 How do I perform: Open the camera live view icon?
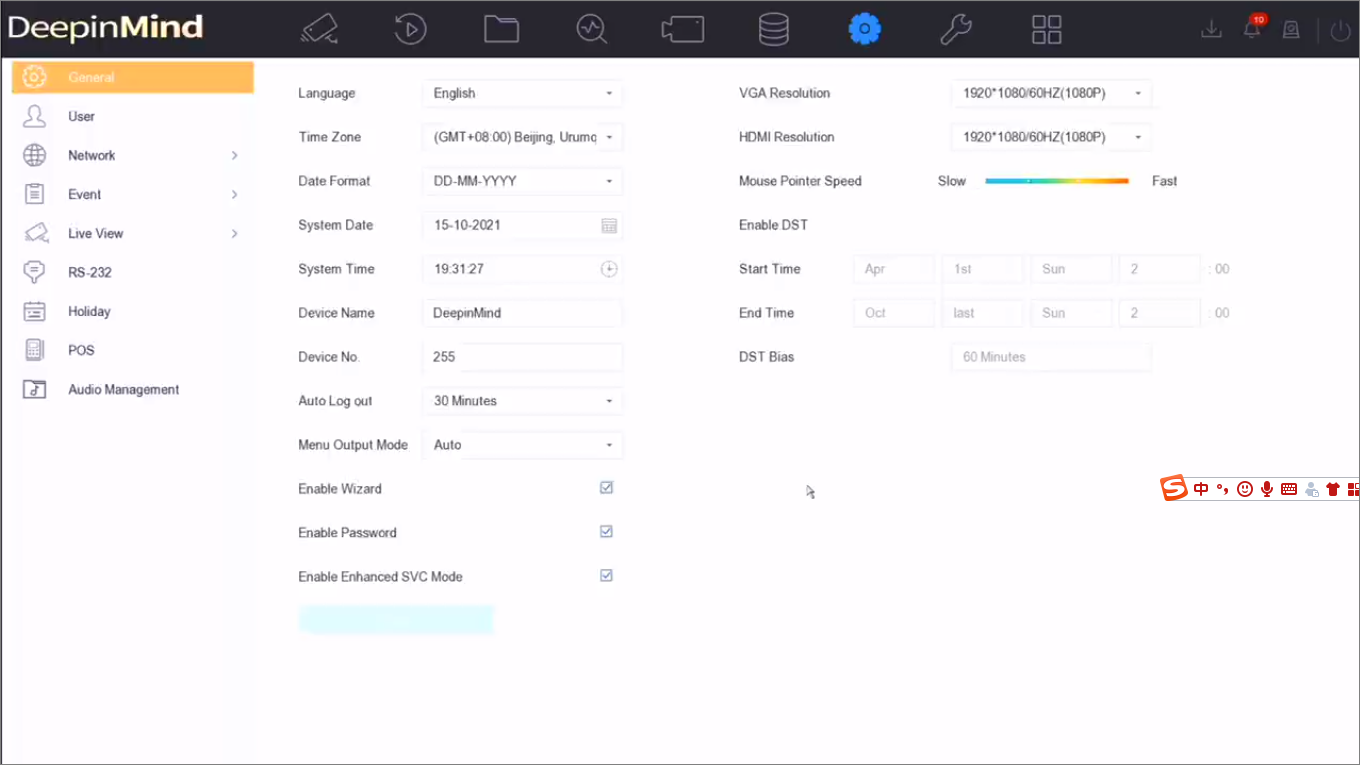coord(319,29)
